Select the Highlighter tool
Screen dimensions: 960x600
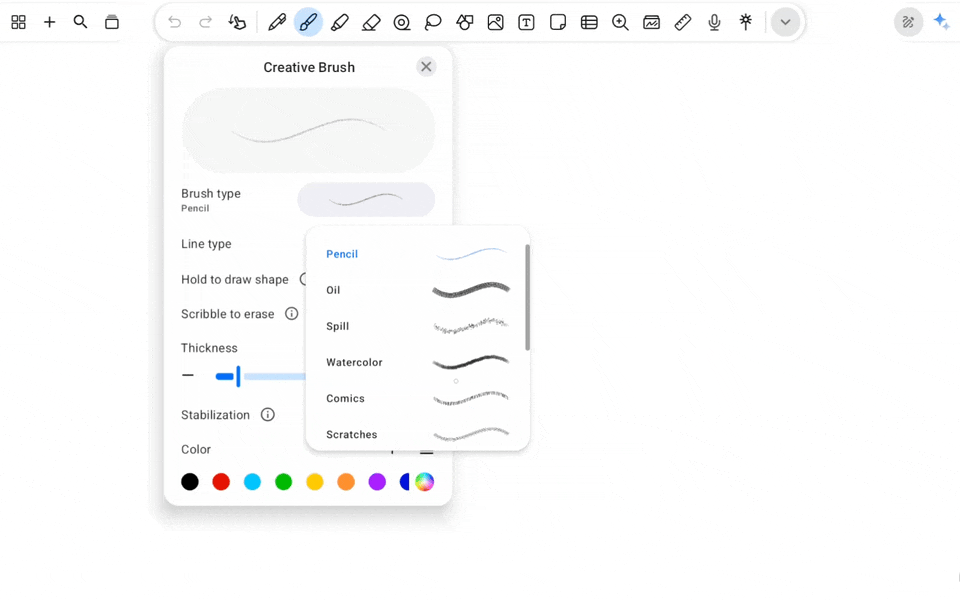[340, 22]
